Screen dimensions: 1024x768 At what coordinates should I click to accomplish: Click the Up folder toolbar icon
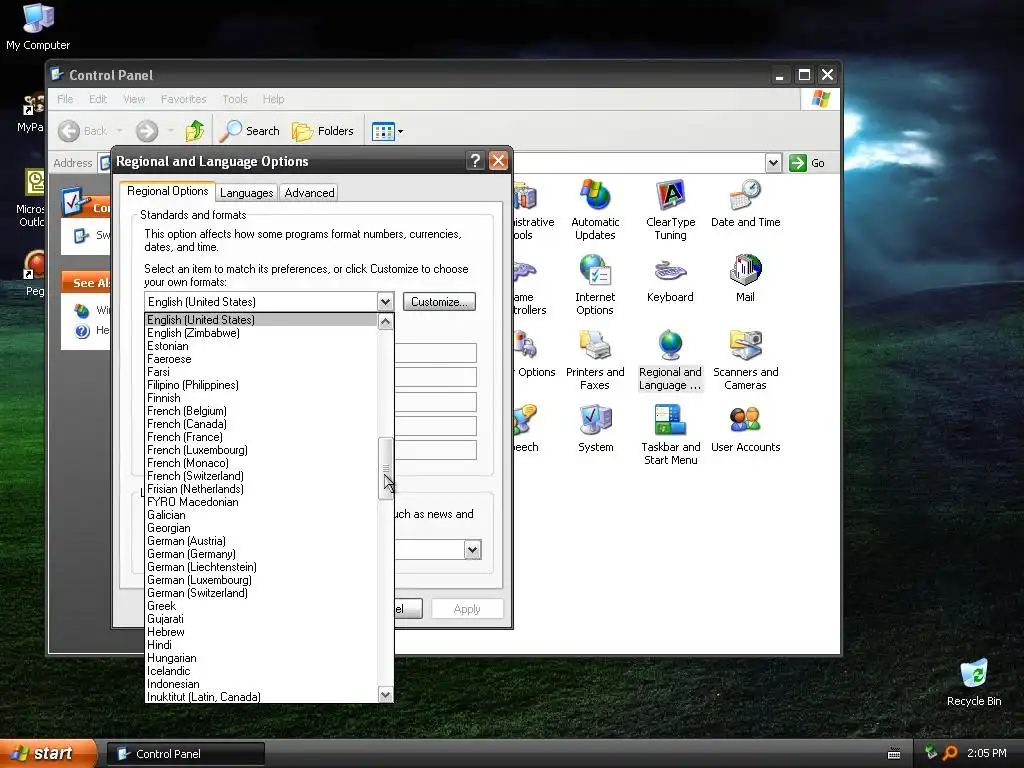point(195,131)
